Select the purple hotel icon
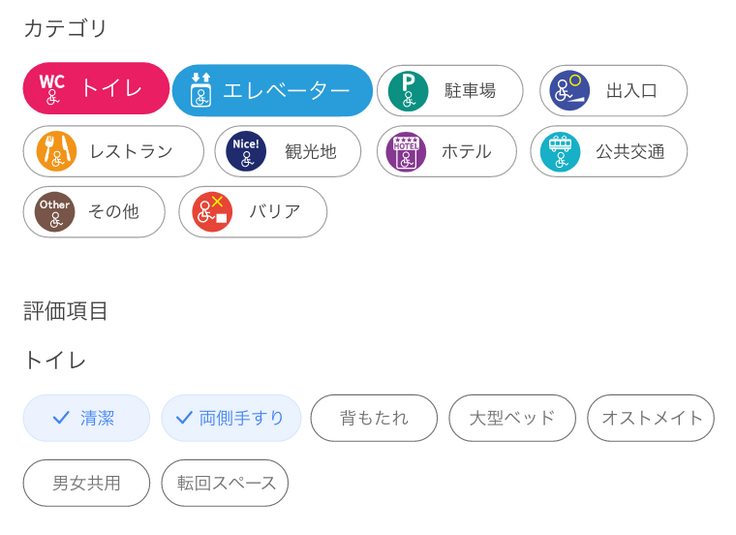The image size is (736, 535). (406, 151)
